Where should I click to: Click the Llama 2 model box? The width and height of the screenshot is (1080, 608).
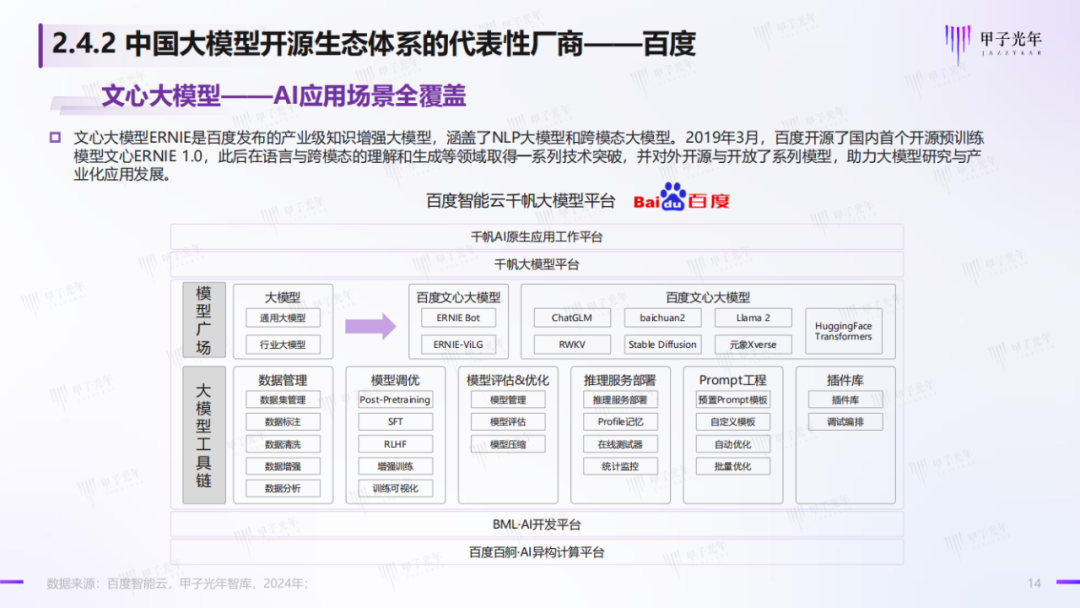[x=753, y=318]
